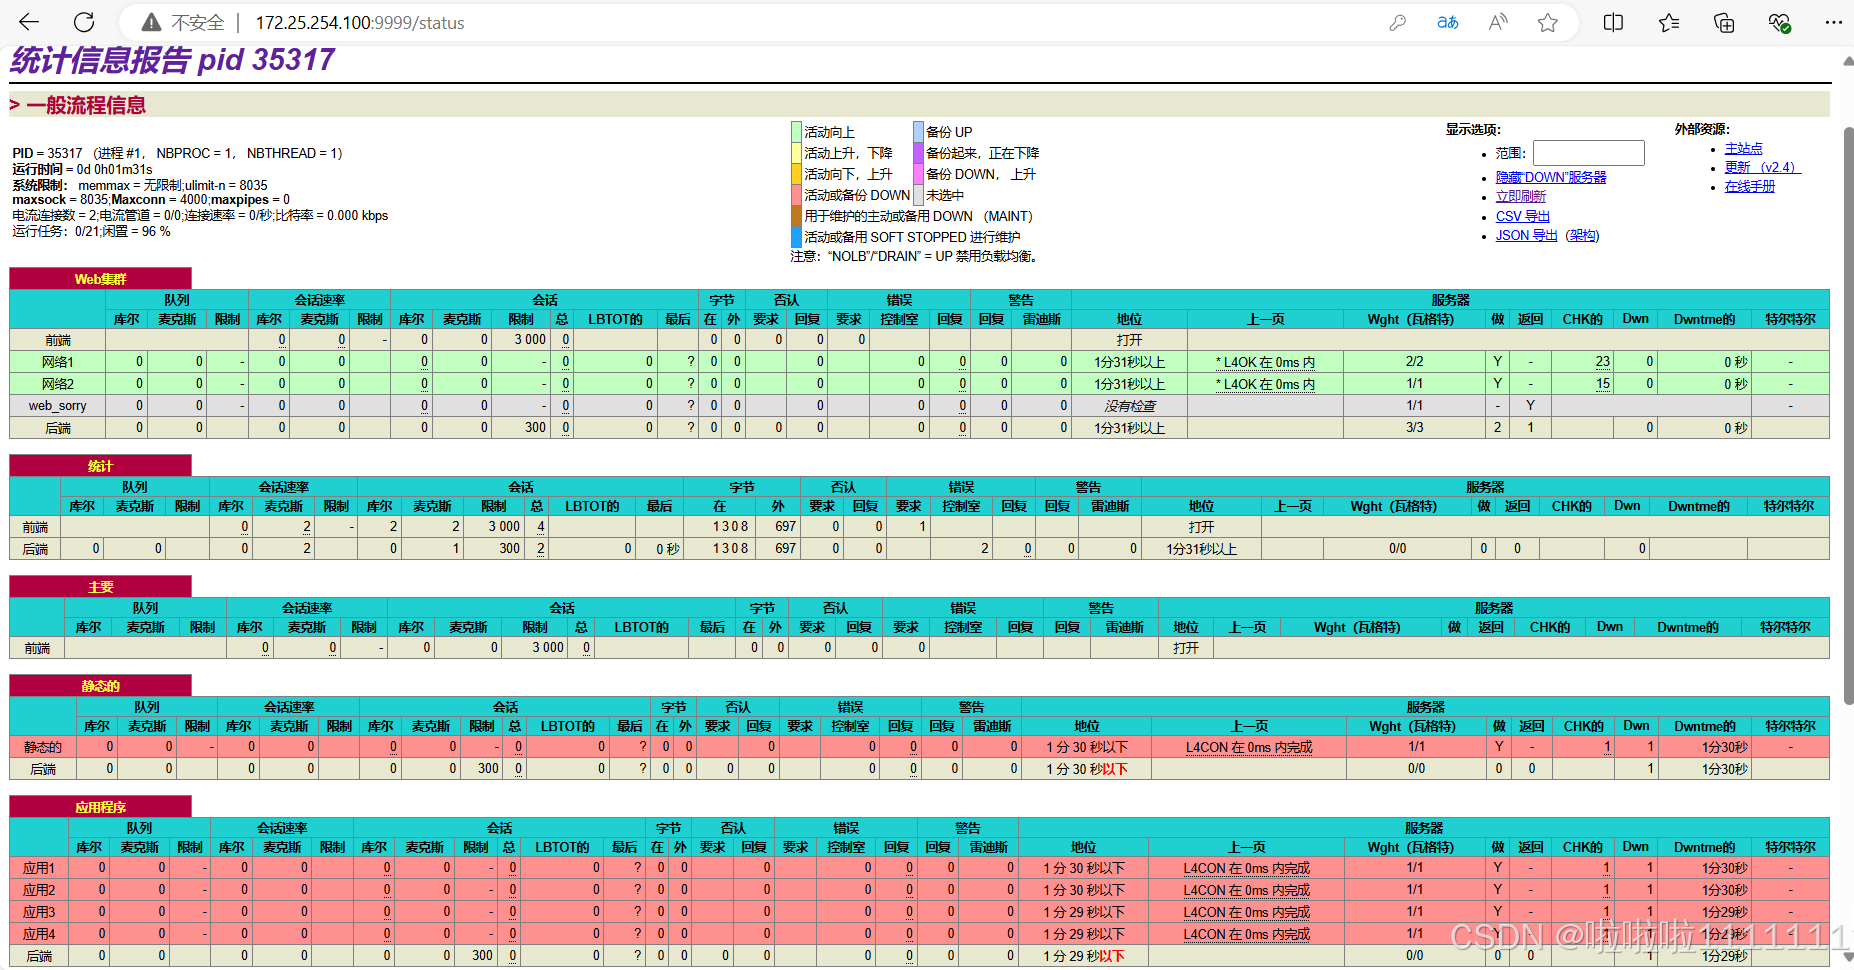Click the browser back arrow
1854x970 pixels.
point(29,22)
